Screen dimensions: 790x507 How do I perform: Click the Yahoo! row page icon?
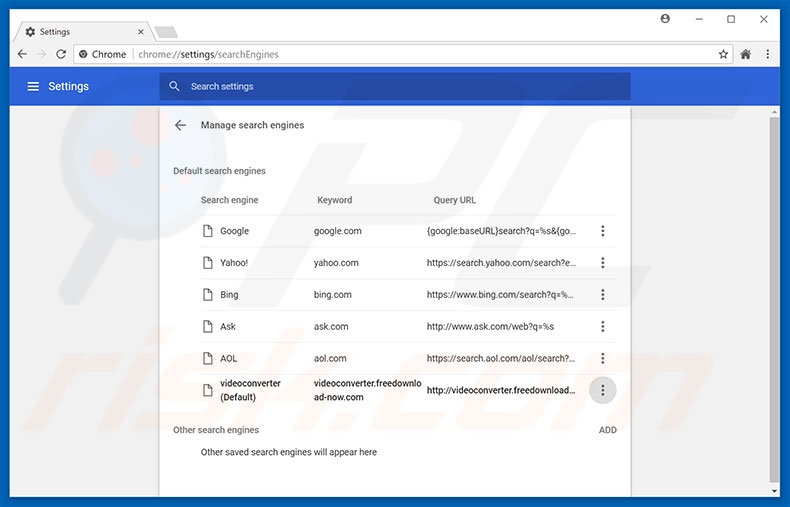pyautogui.click(x=208, y=263)
